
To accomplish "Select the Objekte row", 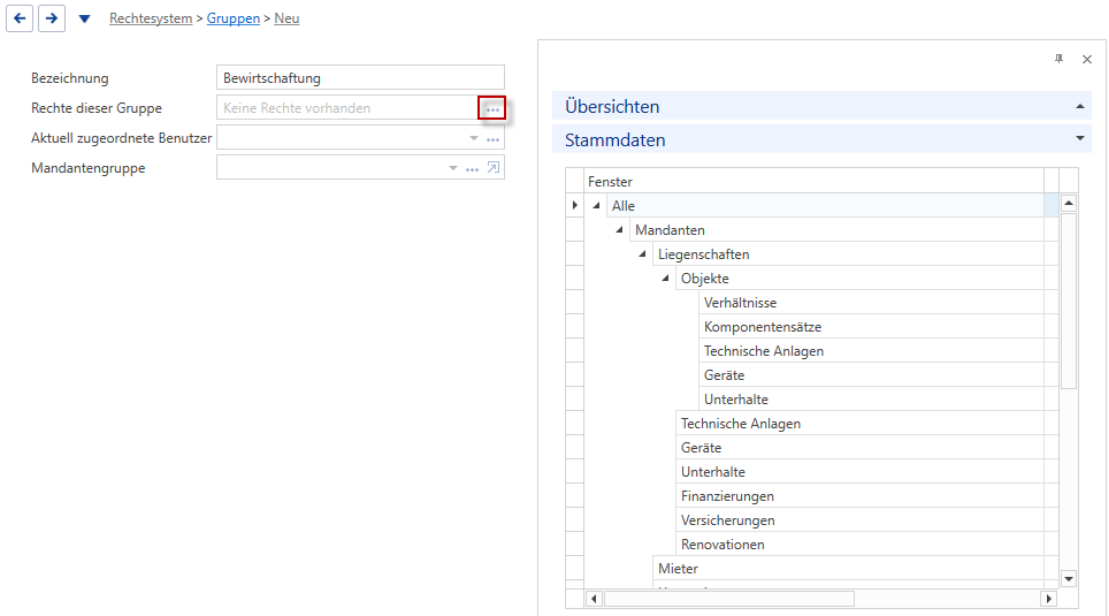I will pyautogui.click(x=859, y=278).
